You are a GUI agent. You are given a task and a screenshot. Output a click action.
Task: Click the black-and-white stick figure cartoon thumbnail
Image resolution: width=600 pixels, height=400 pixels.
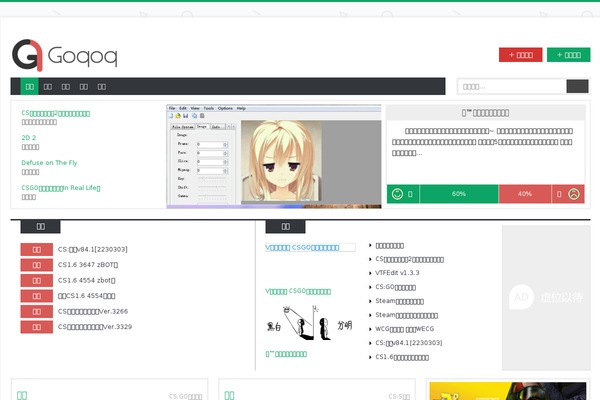tap(309, 323)
